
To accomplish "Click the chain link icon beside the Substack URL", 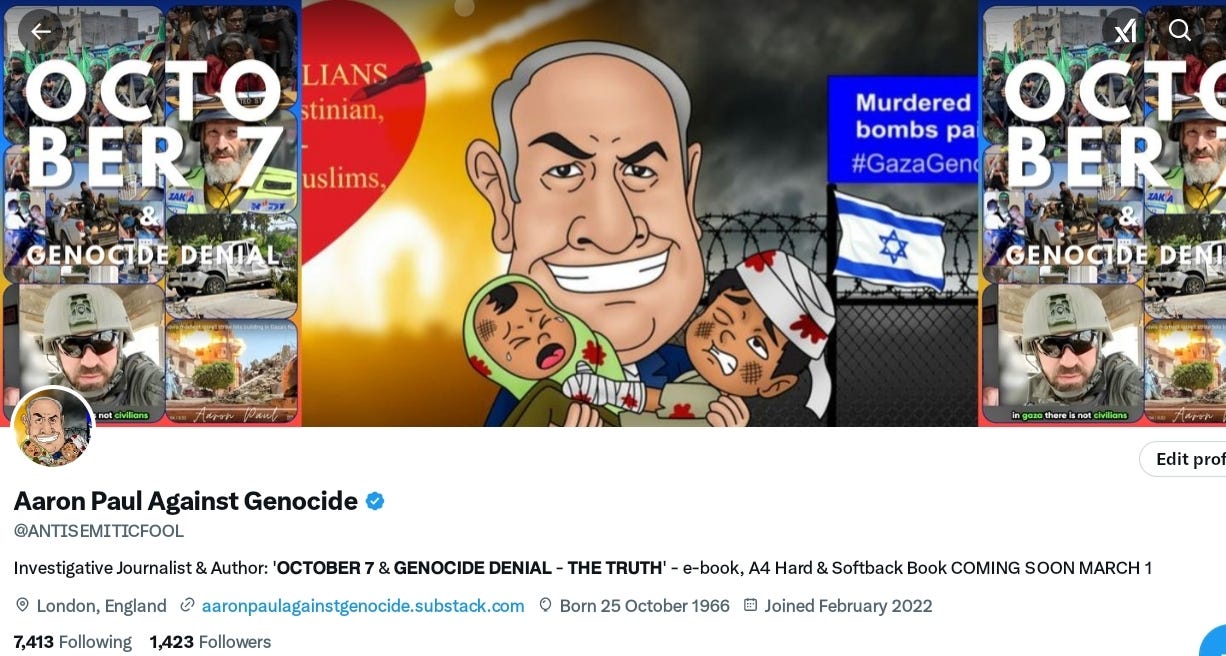I will tap(187, 606).
